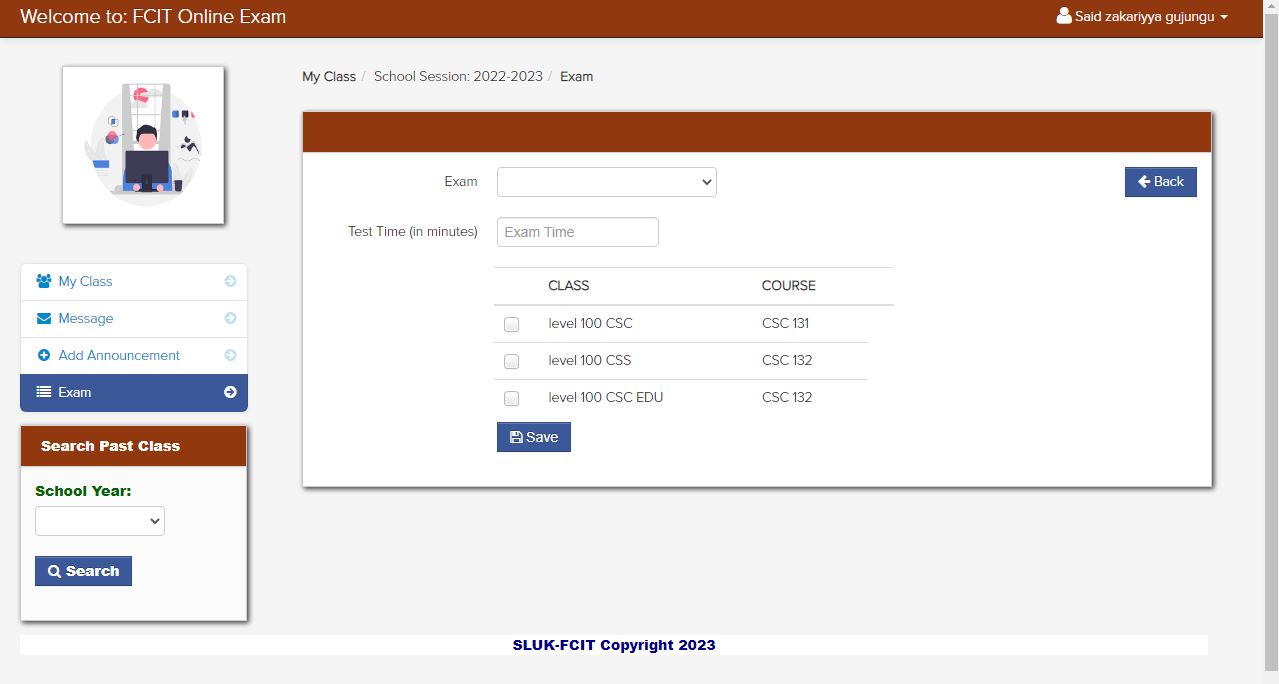The width and height of the screenshot is (1279, 684).
Task: Go to My Class in breadcrumb
Action: (x=329, y=76)
